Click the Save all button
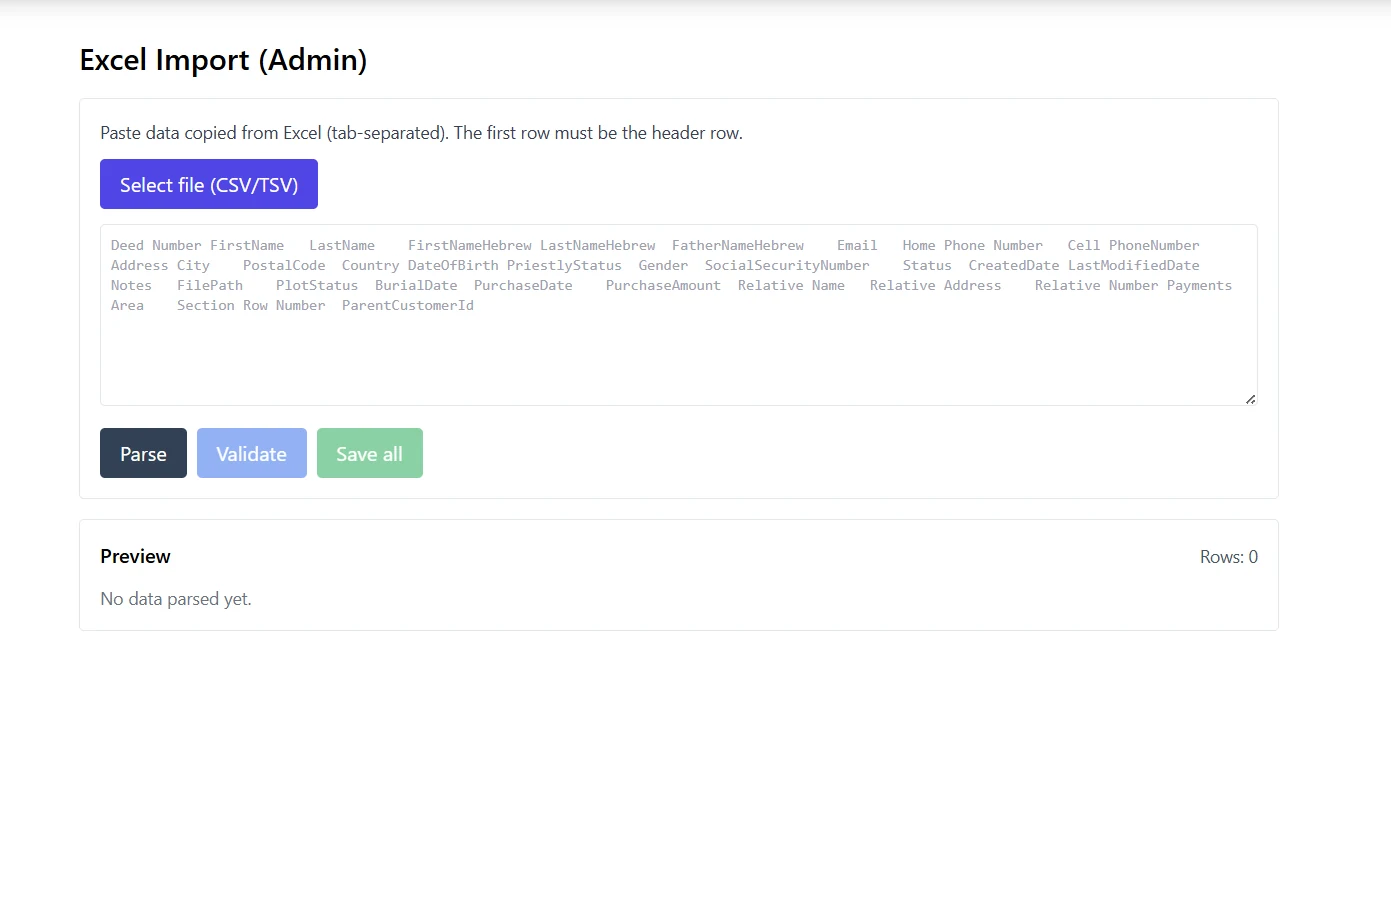Viewport: 1391px width, 916px height. [370, 453]
